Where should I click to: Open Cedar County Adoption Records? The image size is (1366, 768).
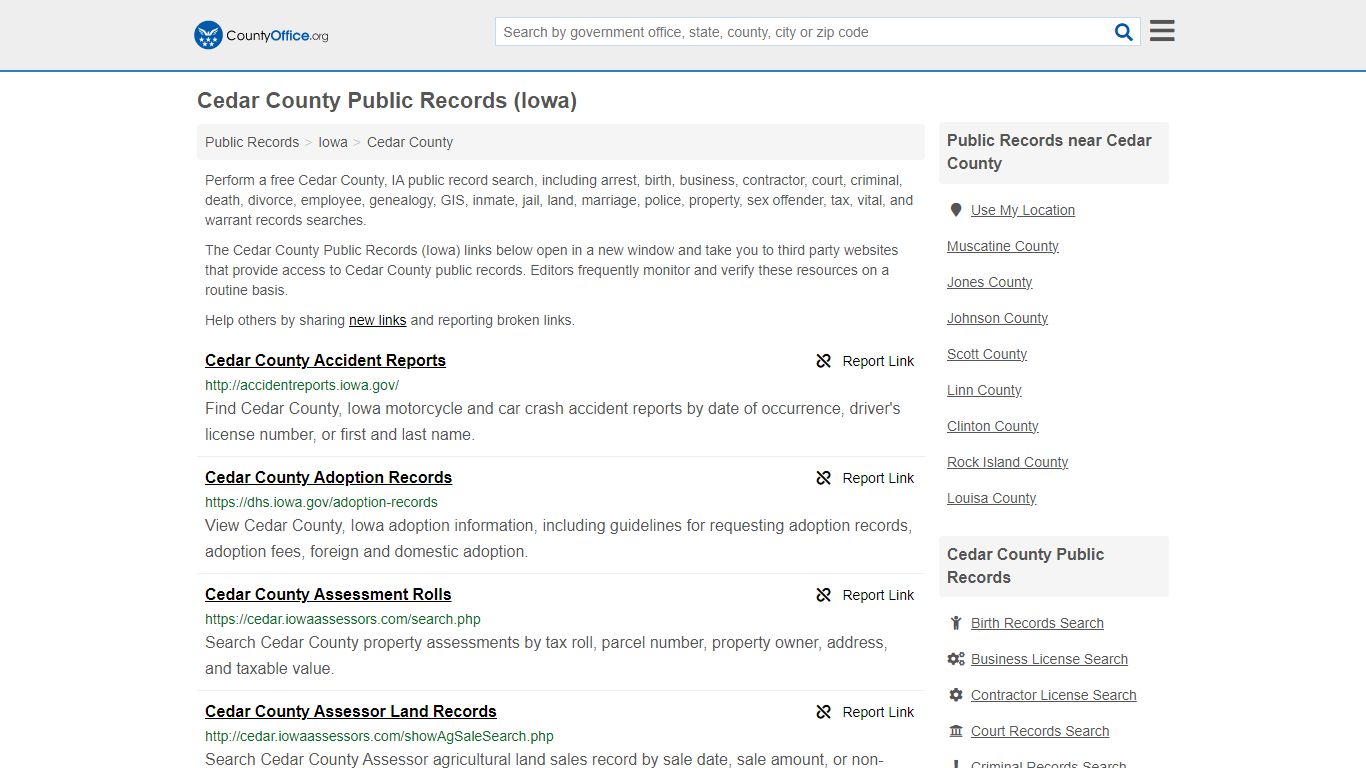tap(328, 478)
